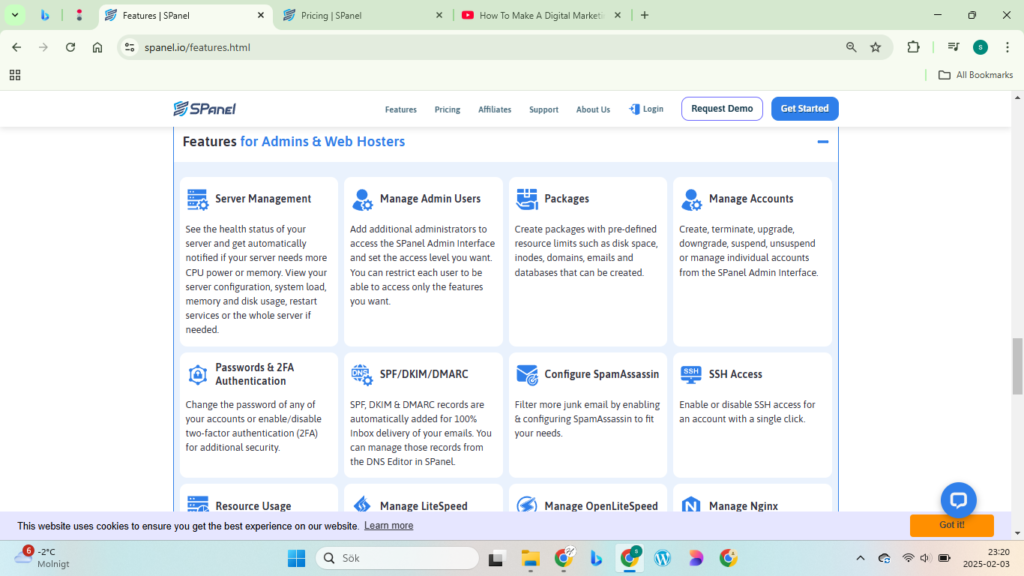The height and width of the screenshot is (576, 1024).
Task: Open the Features nav menu
Action: [x=400, y=110]
